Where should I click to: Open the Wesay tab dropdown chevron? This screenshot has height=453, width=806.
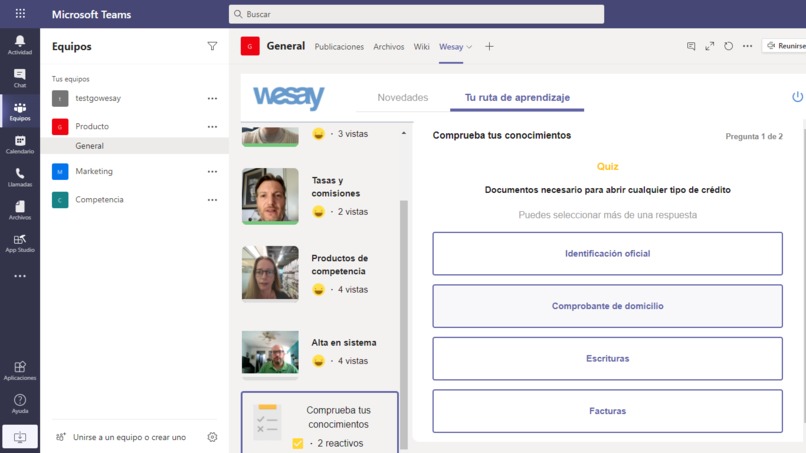coord(469,47)
